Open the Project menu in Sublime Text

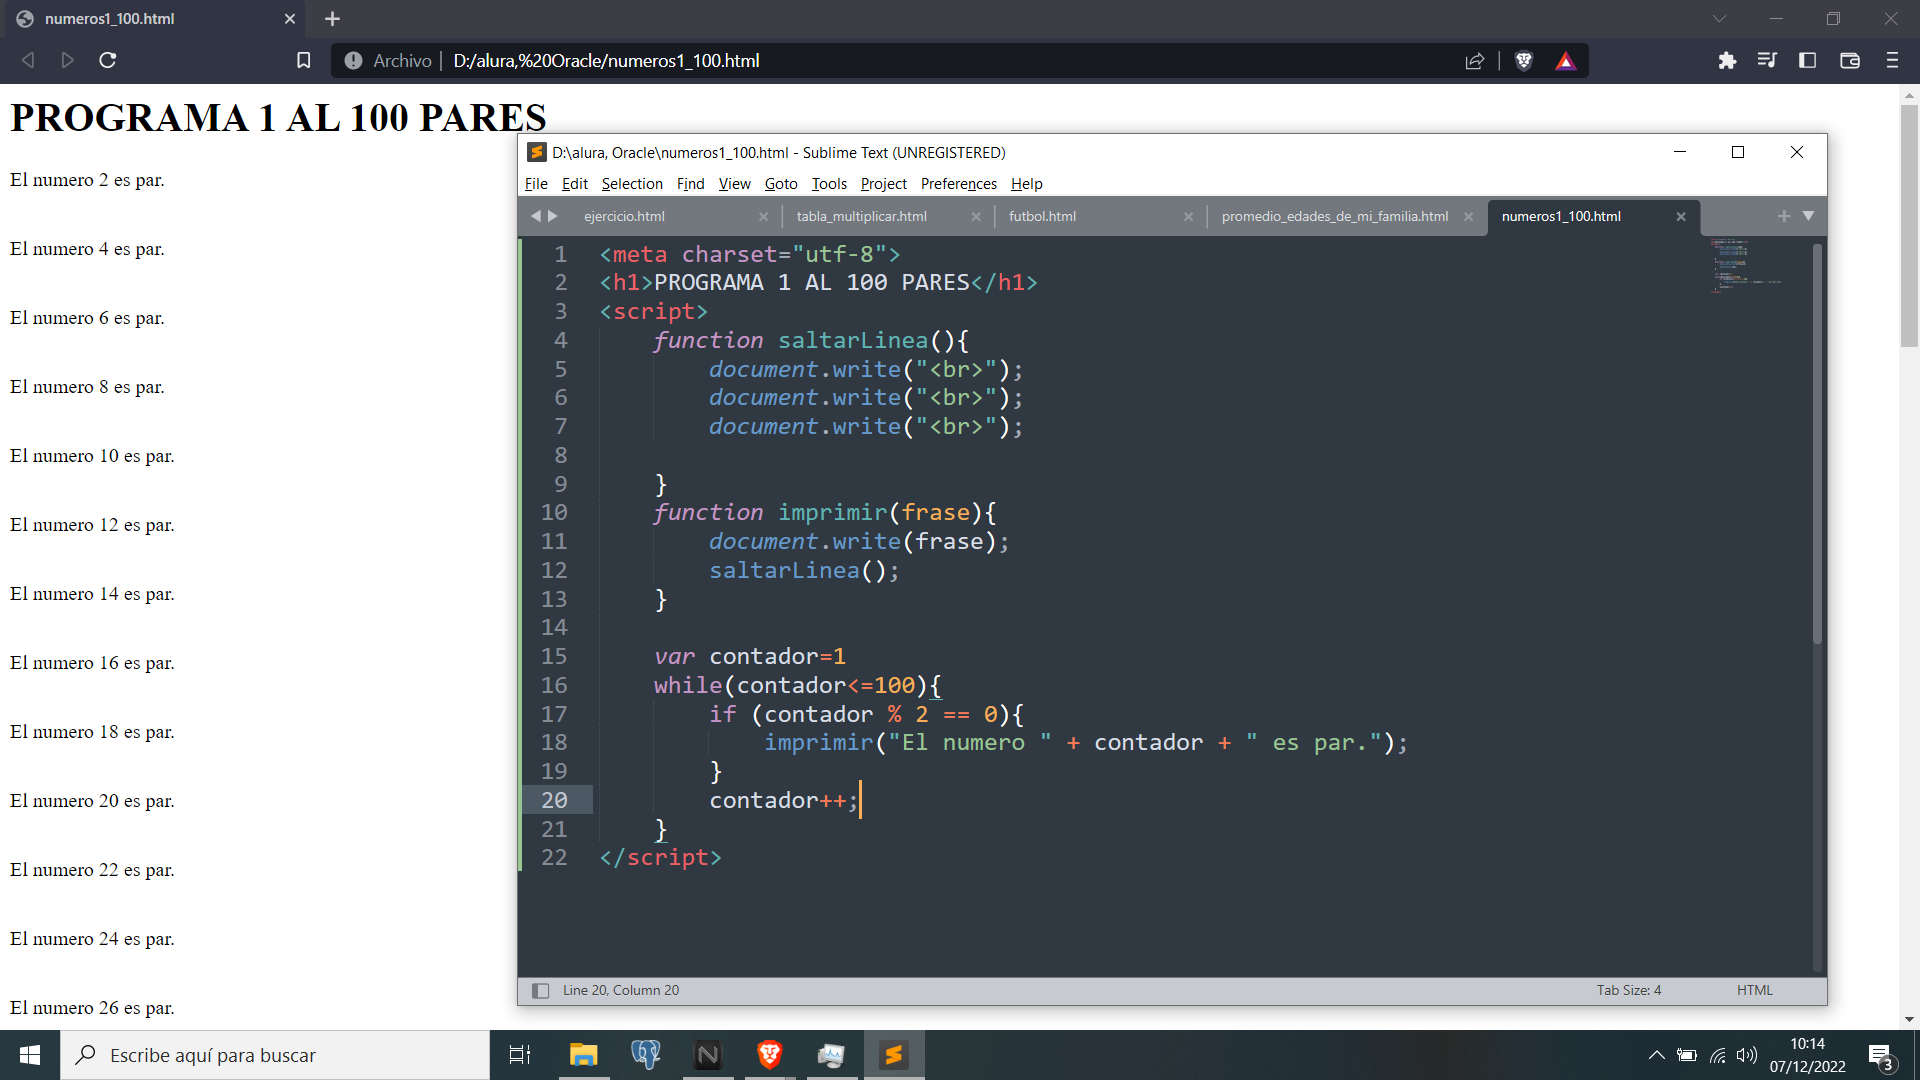[x=884, y=184]
